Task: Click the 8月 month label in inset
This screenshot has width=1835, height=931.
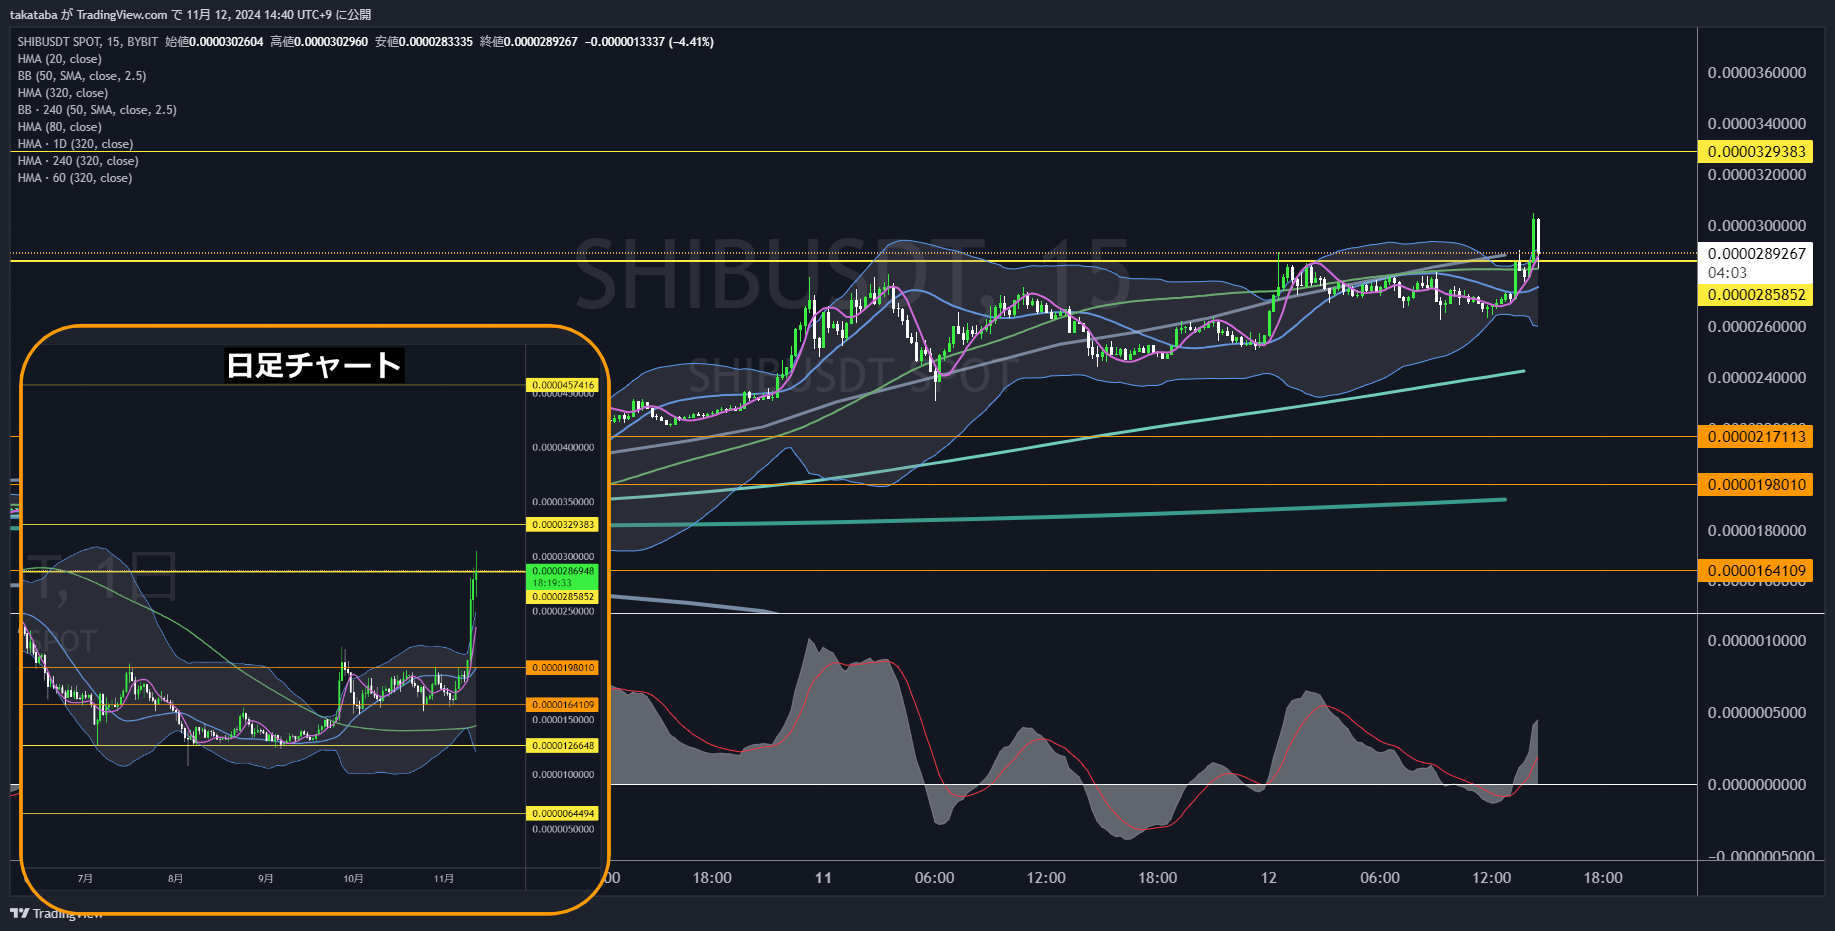Action: [x=175, y=879]
